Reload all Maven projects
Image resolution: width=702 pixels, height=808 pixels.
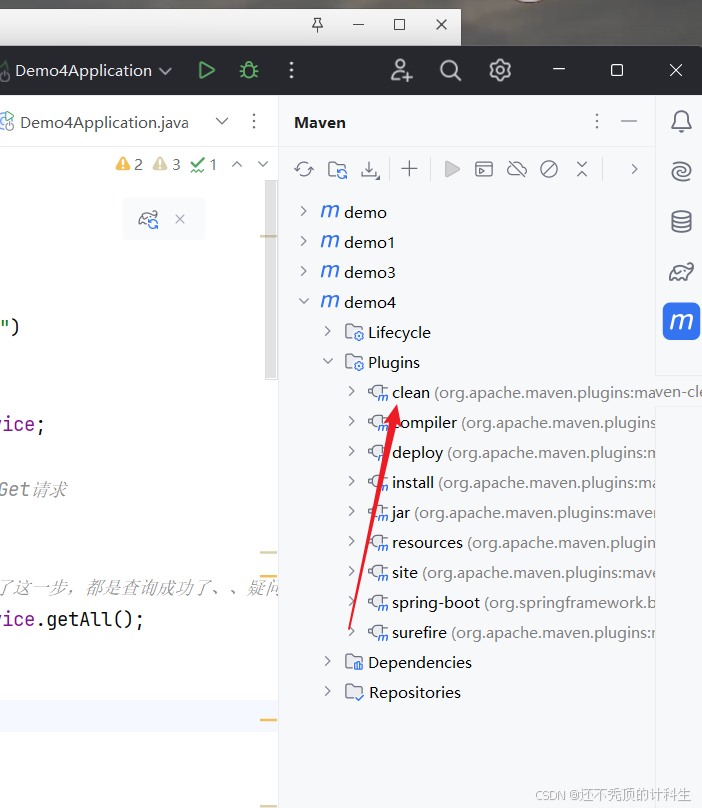pos(304,169)
